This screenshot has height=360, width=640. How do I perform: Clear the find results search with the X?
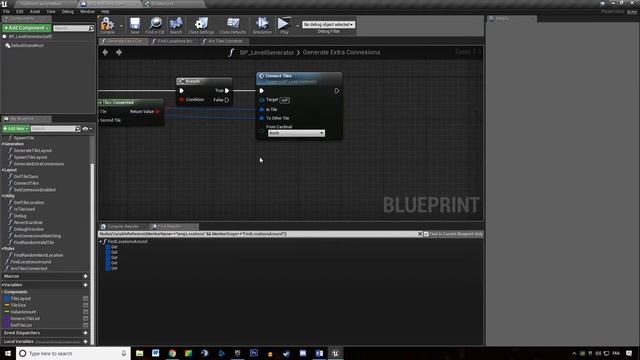(420, 234)
